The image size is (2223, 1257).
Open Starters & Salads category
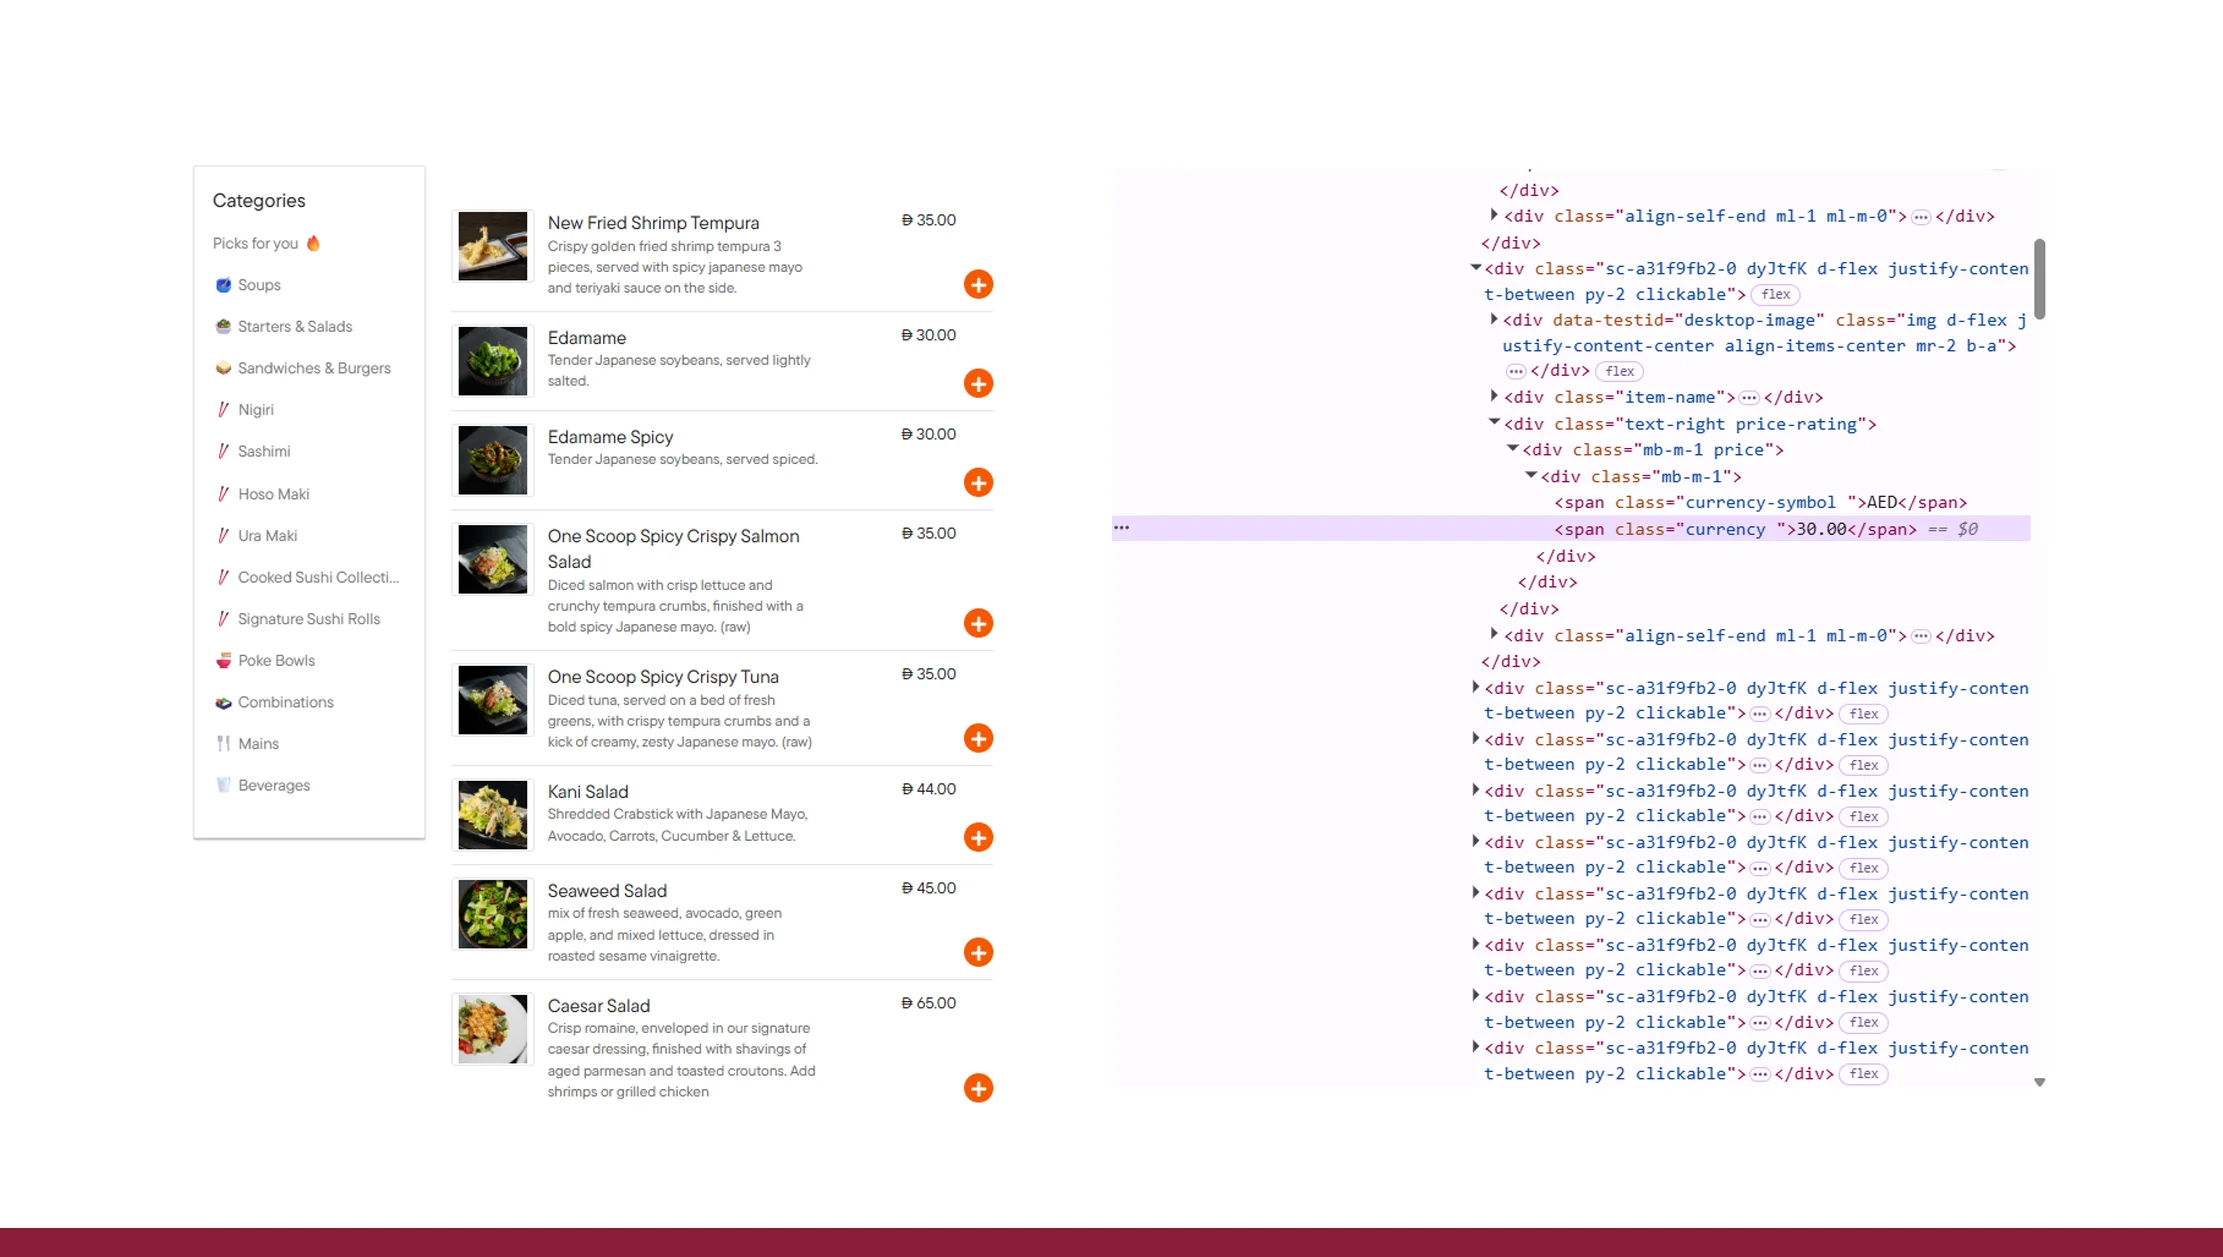click(x=294, y=327)
